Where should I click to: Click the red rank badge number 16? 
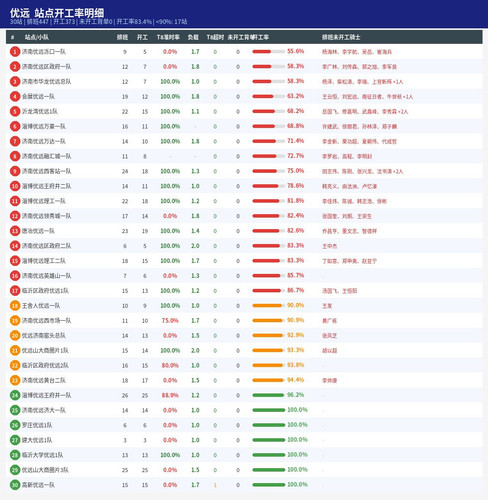15,276
